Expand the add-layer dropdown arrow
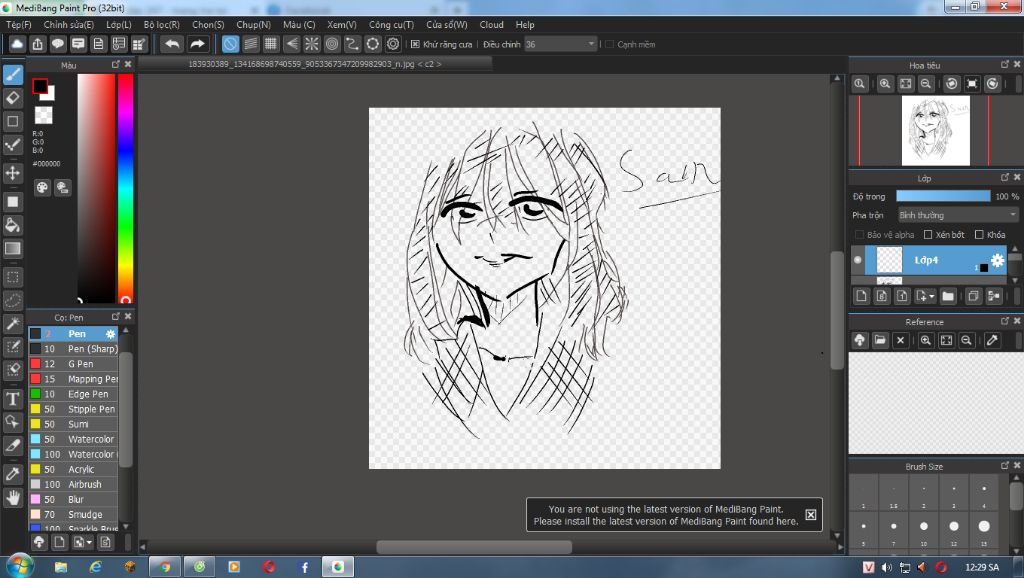 pos(931,296)
